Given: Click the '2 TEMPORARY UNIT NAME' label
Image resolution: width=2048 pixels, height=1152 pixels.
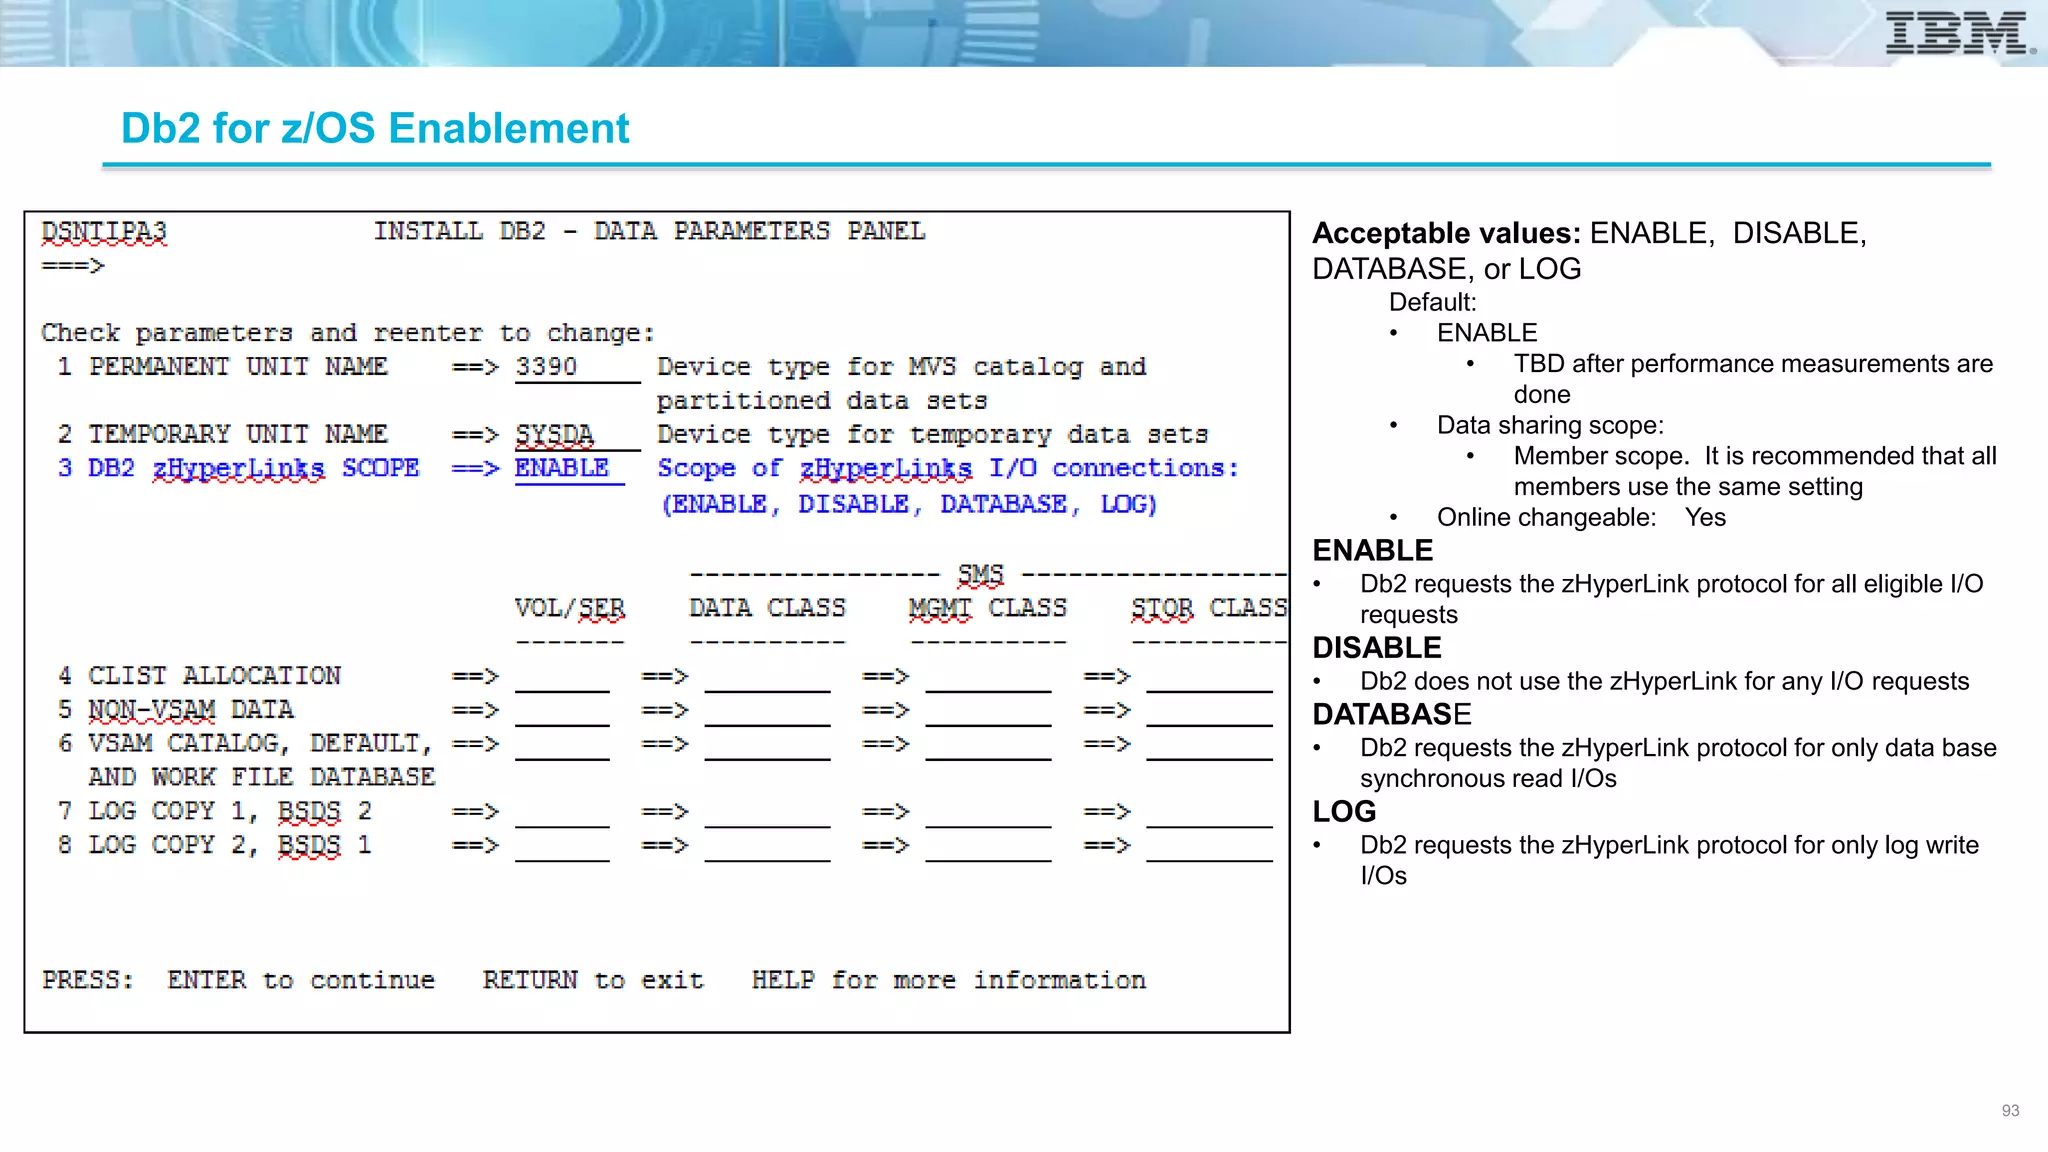Looking at the screenshot, I should (223, 435).
